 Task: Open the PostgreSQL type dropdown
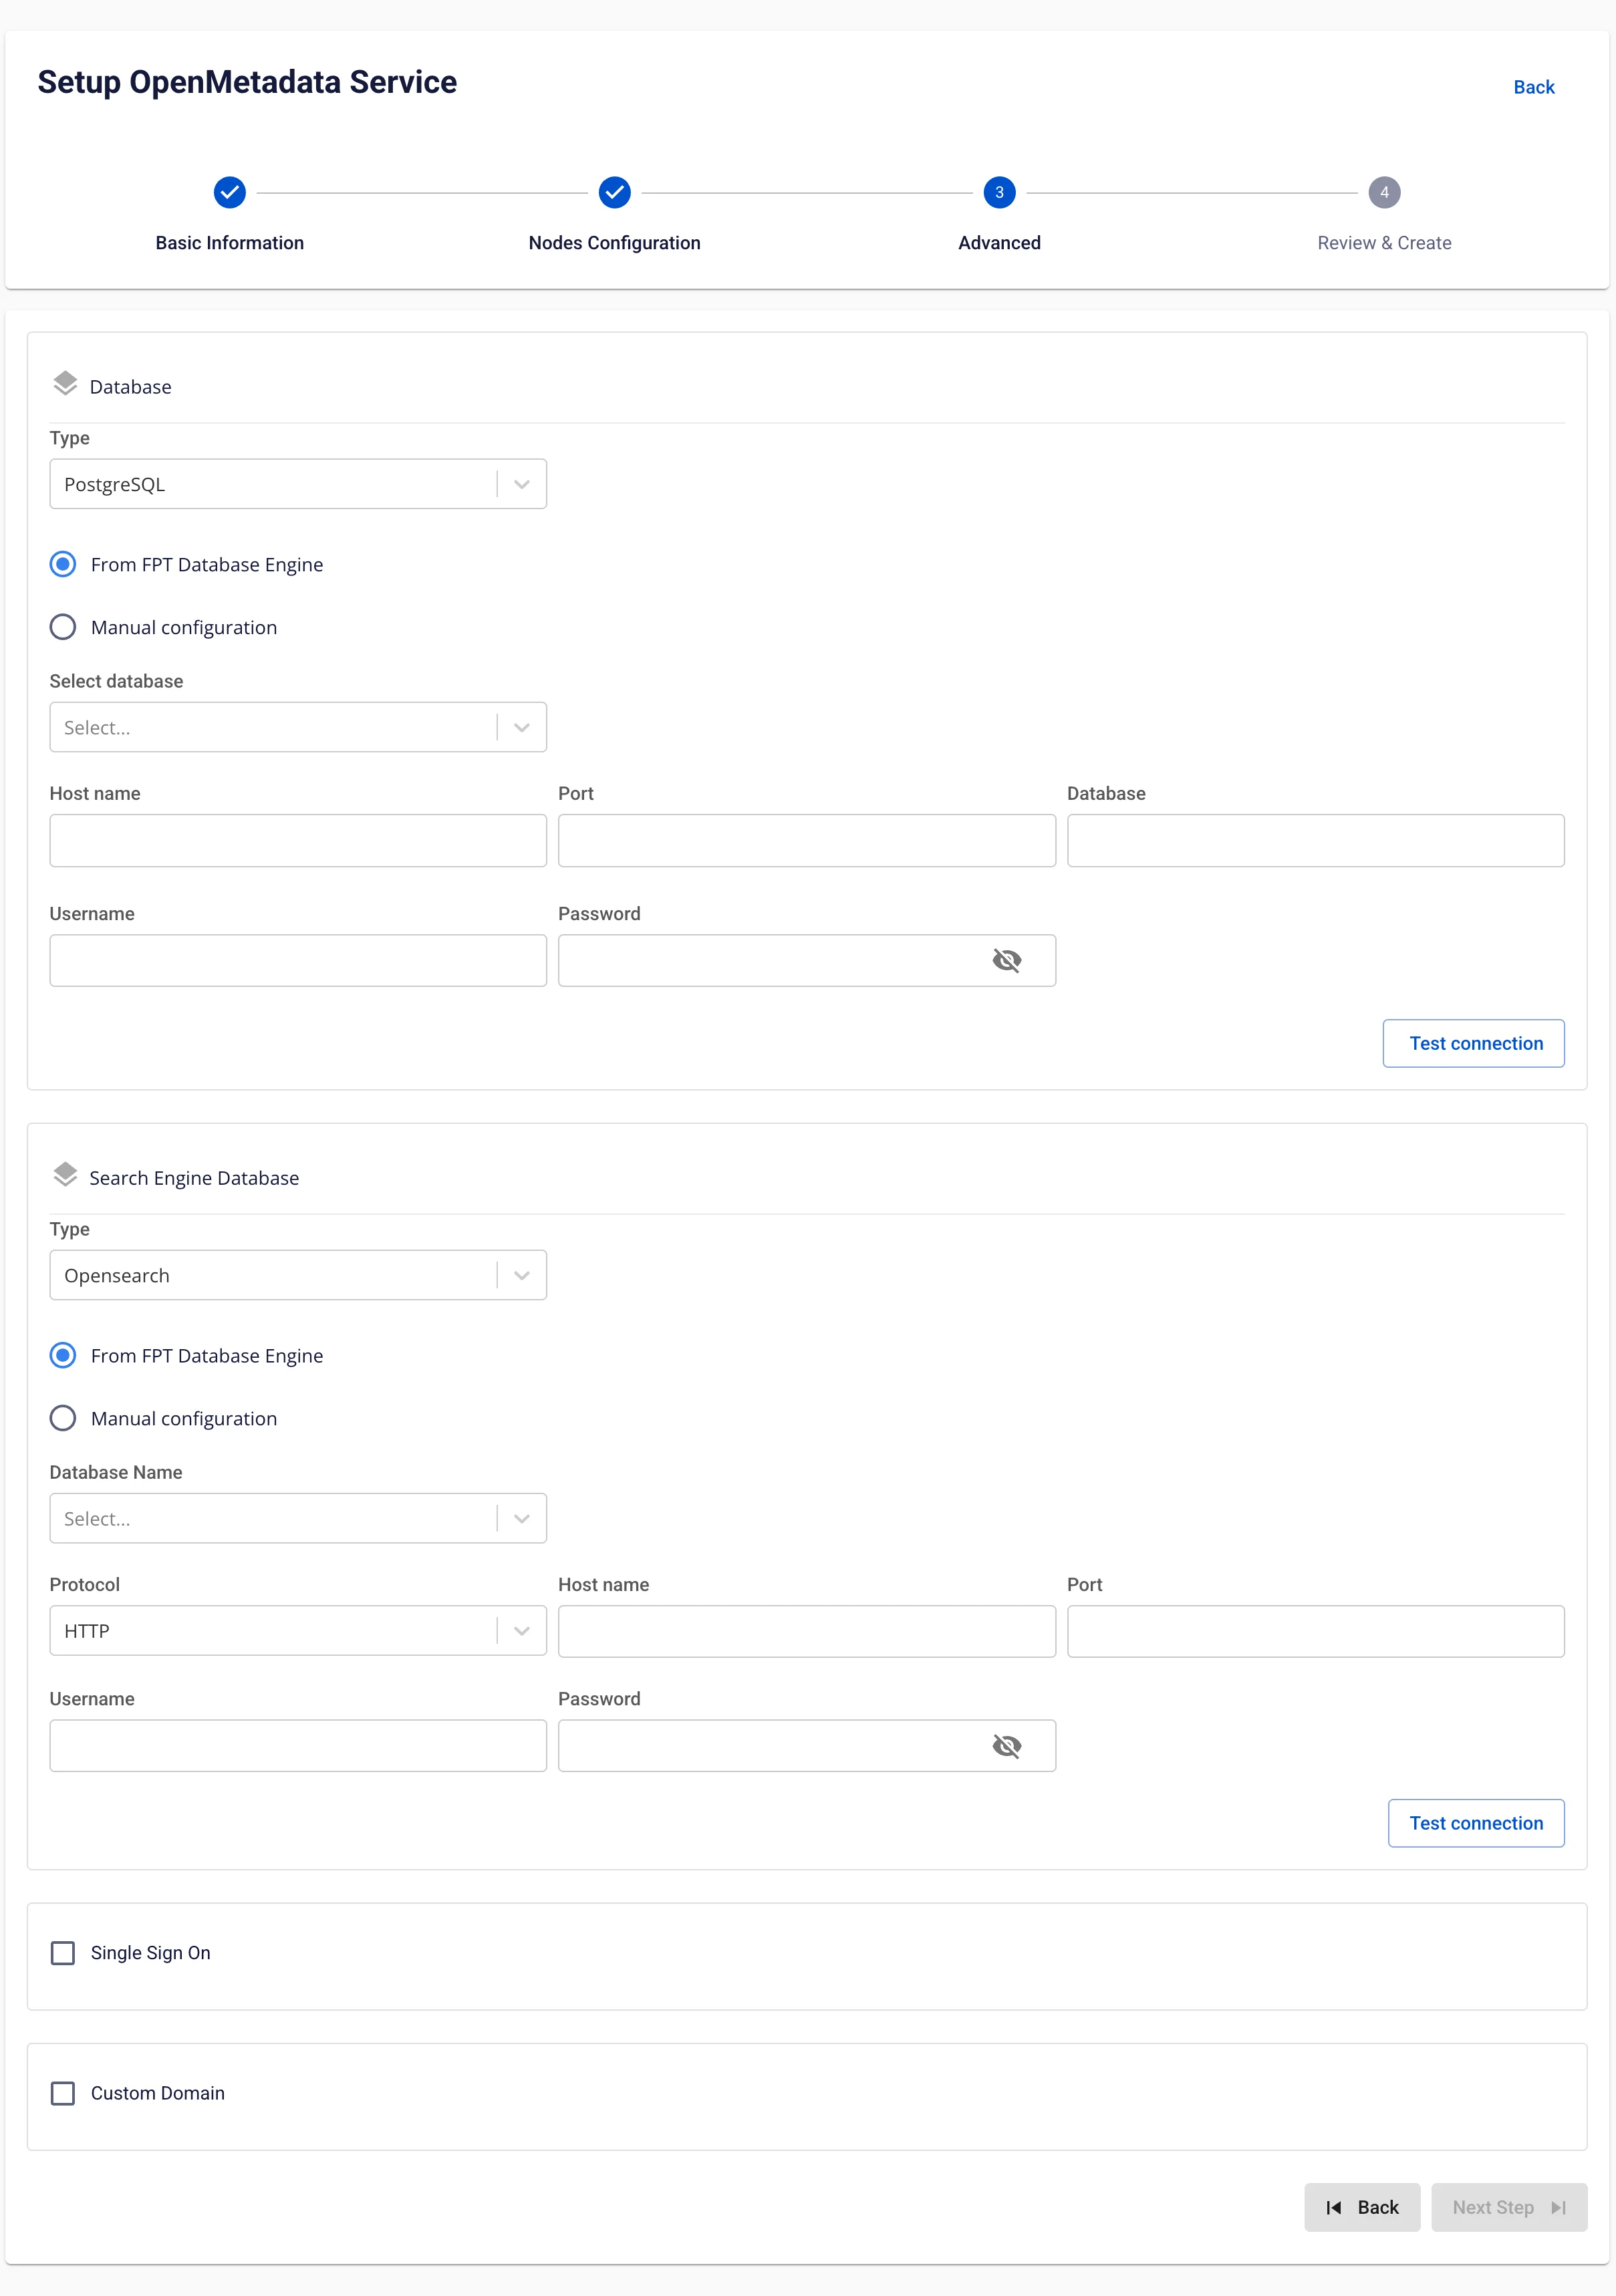click(x=298, y=484)
